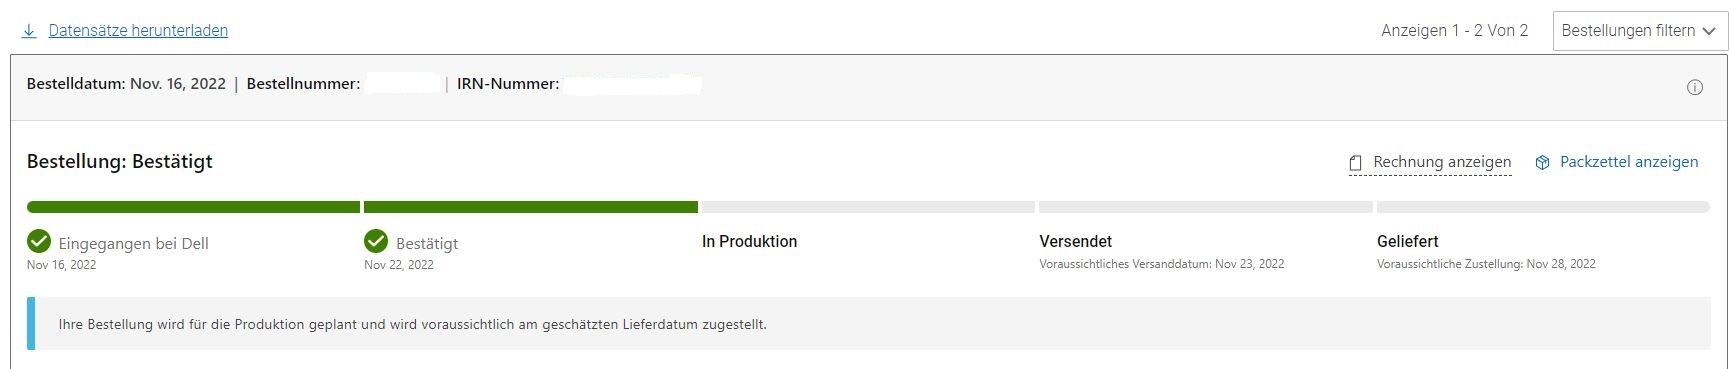The width and height of the screenshot is (1729, 369).
Task: Click the invoice document icon
Action: point(1356,163)
